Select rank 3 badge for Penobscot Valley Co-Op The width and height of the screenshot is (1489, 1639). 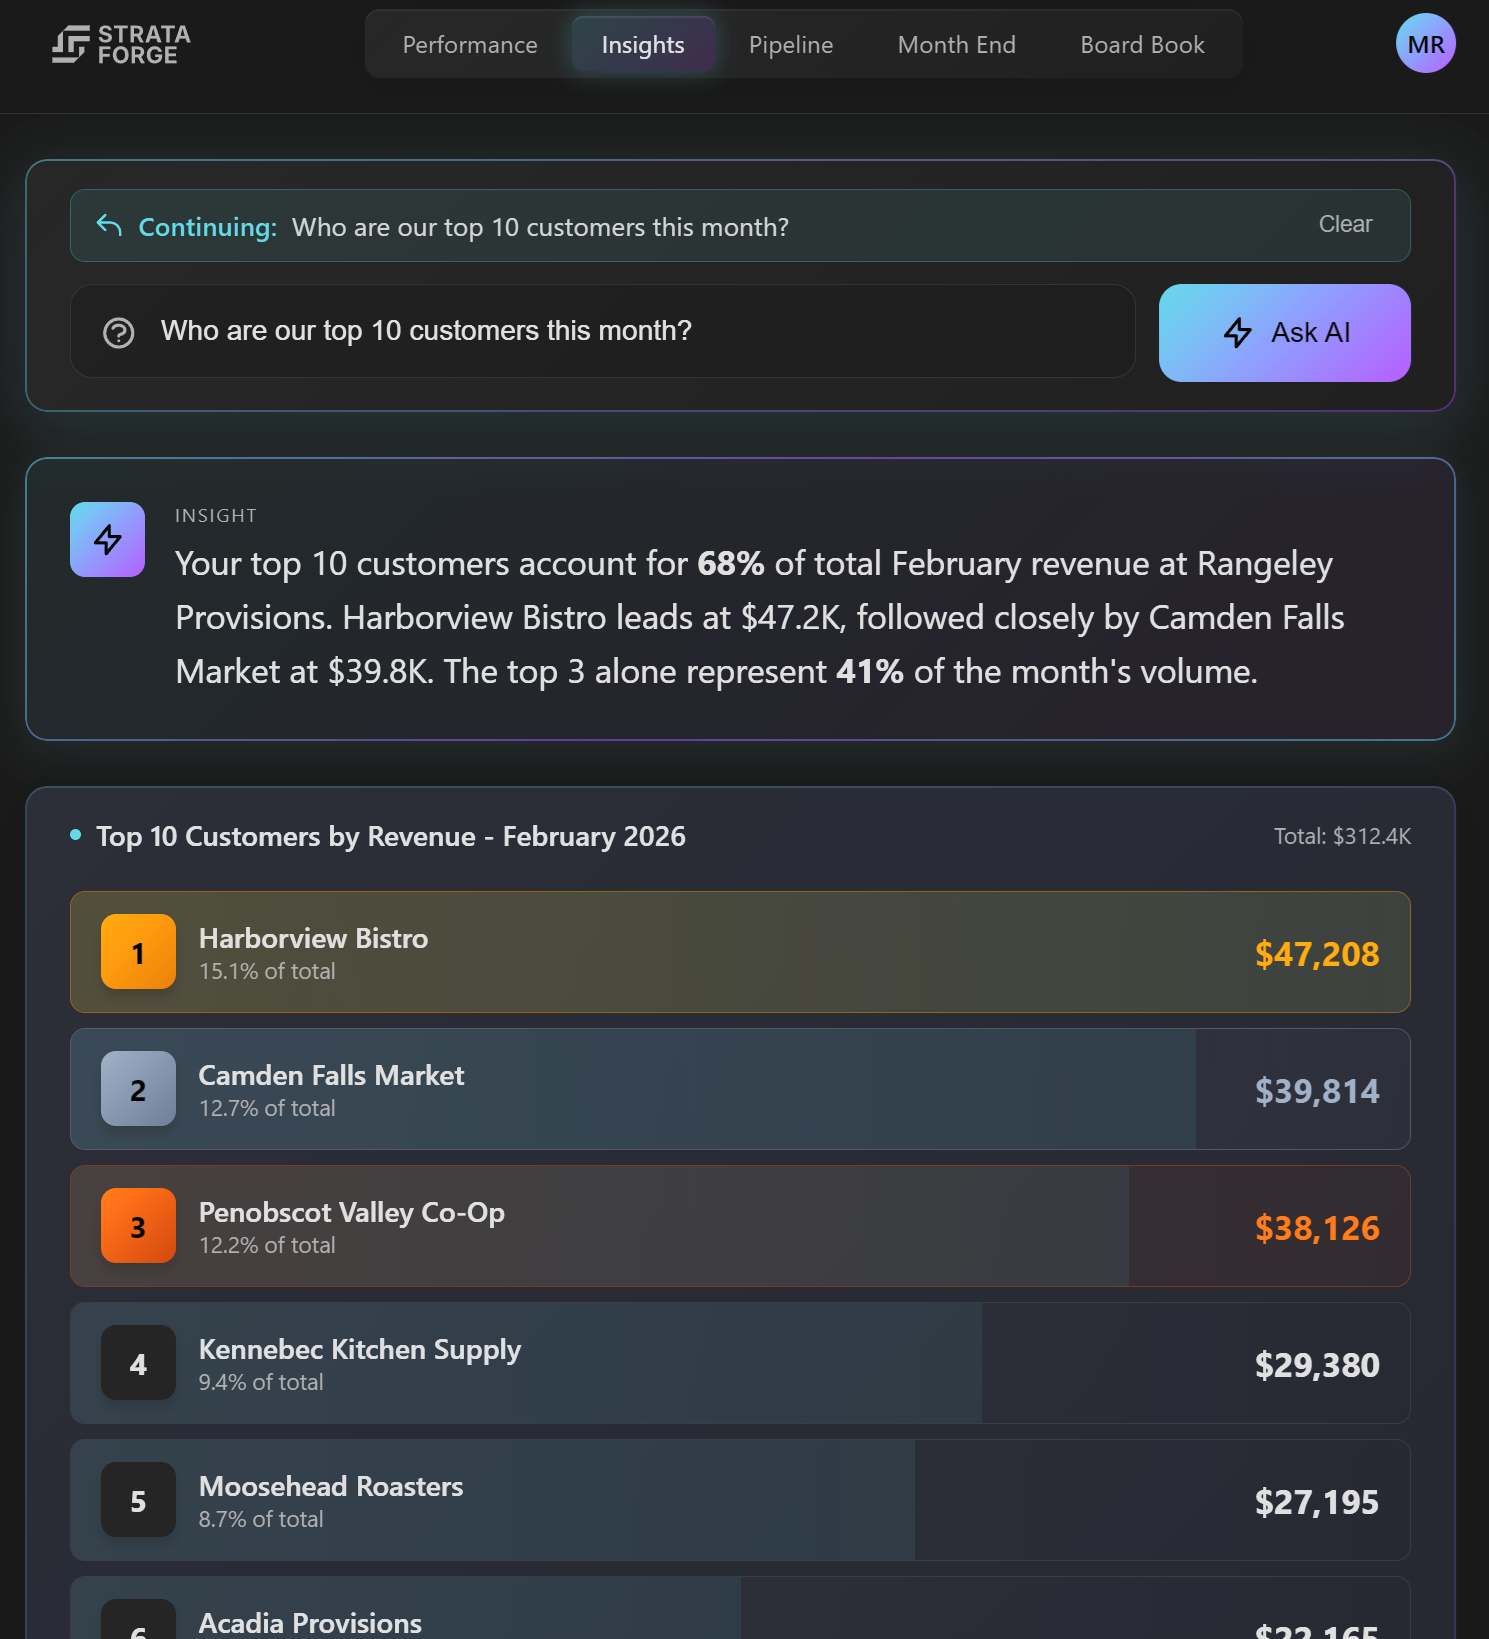[138, 1226]
